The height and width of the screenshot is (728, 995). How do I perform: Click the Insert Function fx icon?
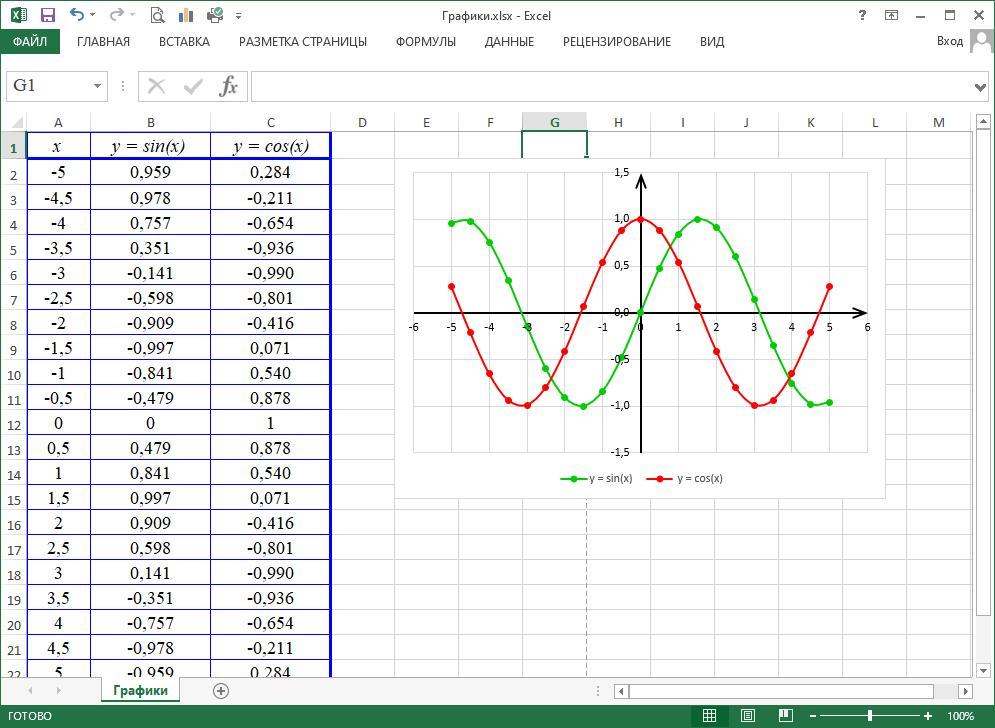[x=229, y=86]
